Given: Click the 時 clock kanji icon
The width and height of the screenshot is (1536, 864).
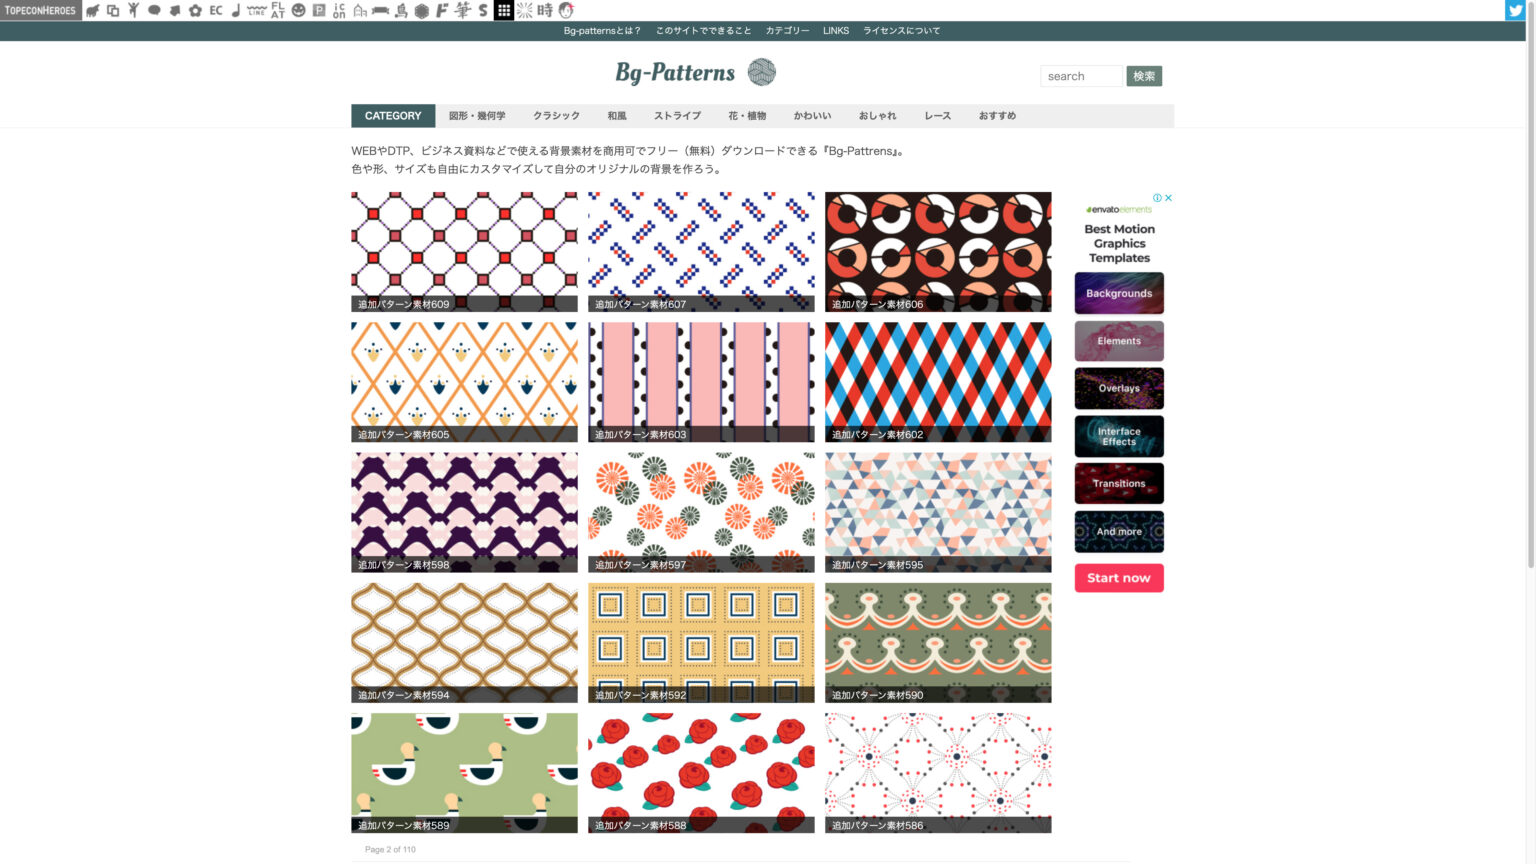Looking at the screenshot, I should [x=544, y=11].
